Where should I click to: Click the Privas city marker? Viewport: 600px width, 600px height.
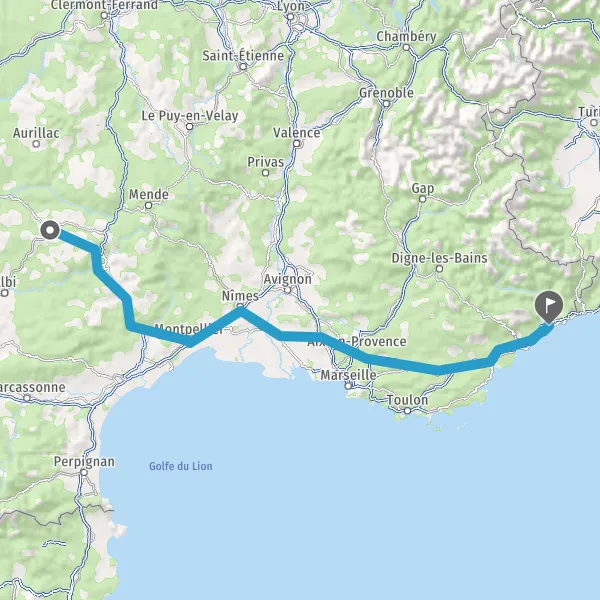click(266, 173)
